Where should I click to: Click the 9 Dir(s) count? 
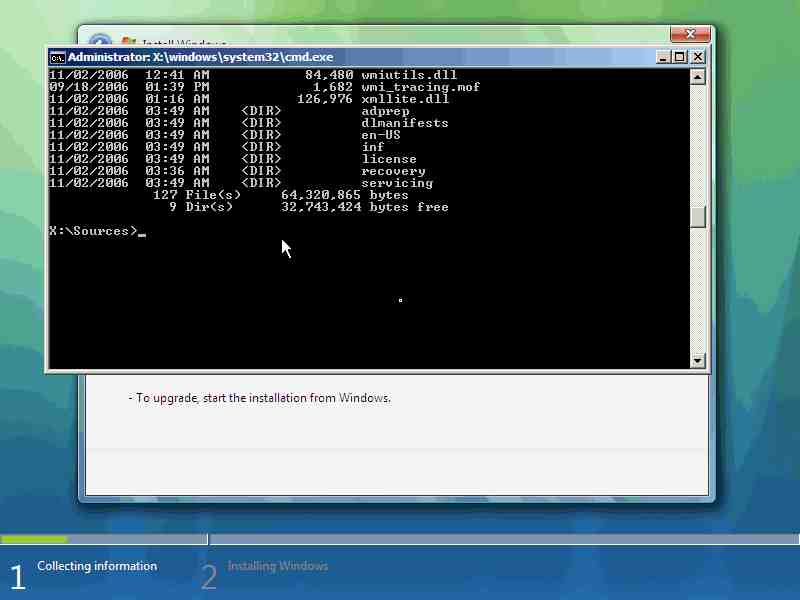click(x=201, y=207)
